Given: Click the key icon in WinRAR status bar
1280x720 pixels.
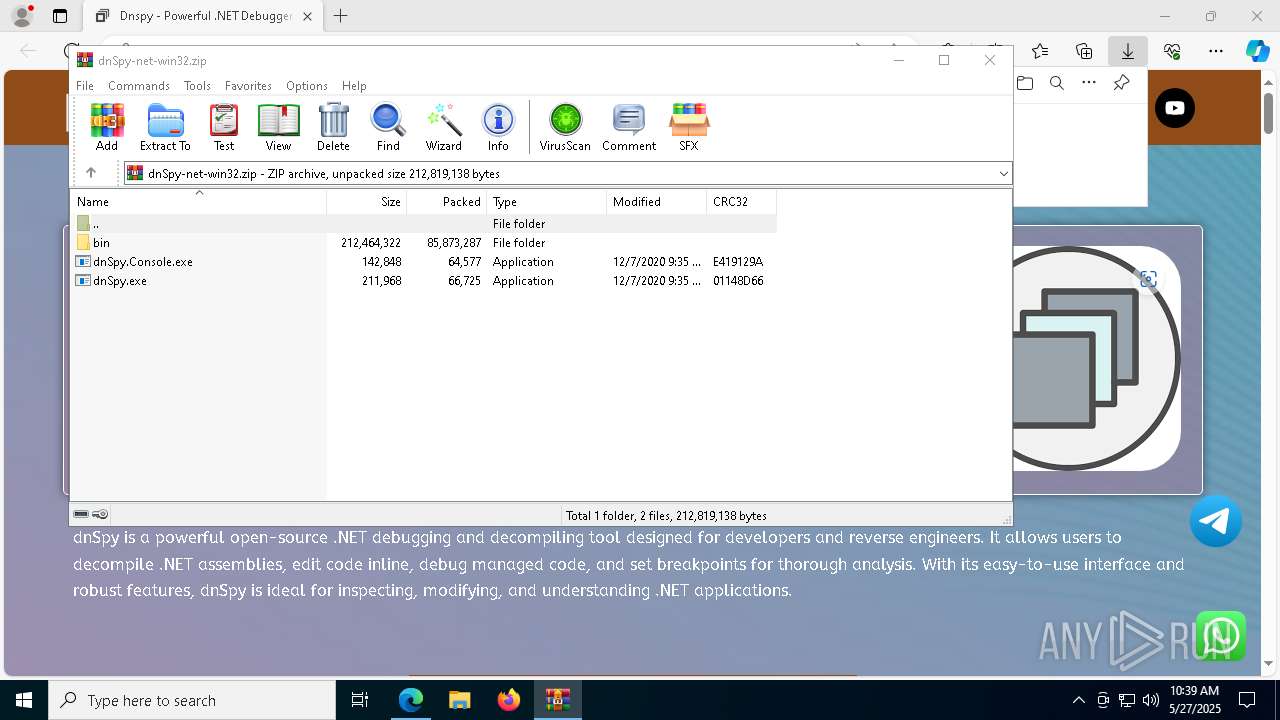Looking at the screenshot, I should [100, 514].
